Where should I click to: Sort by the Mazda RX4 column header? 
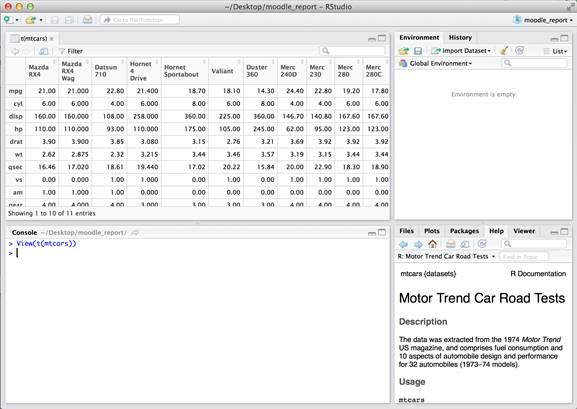pyautogui.click(x=42, y=71)
